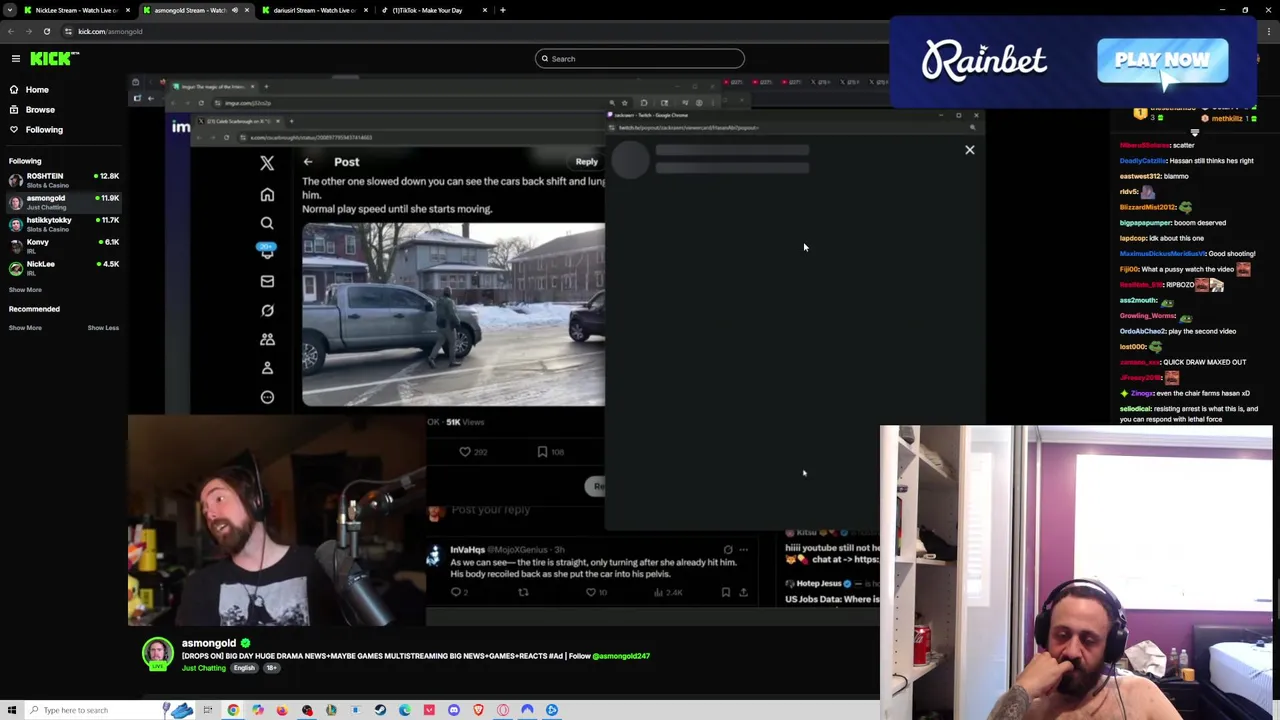This screenshot has height=720, width=1280.
Task: Select asmongold in the Following list
Action: [x=64, y=202]
